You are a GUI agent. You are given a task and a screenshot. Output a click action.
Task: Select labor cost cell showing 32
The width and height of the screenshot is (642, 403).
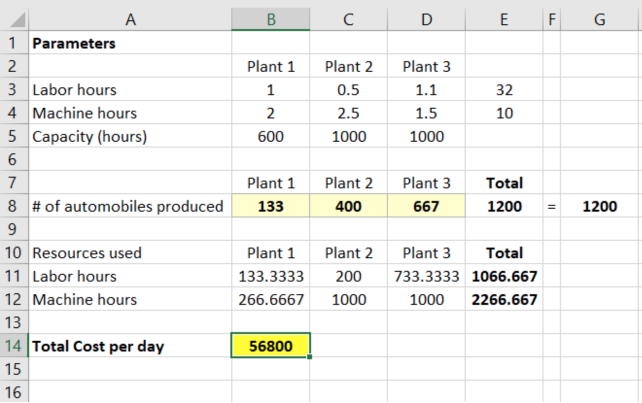[504, 89]
